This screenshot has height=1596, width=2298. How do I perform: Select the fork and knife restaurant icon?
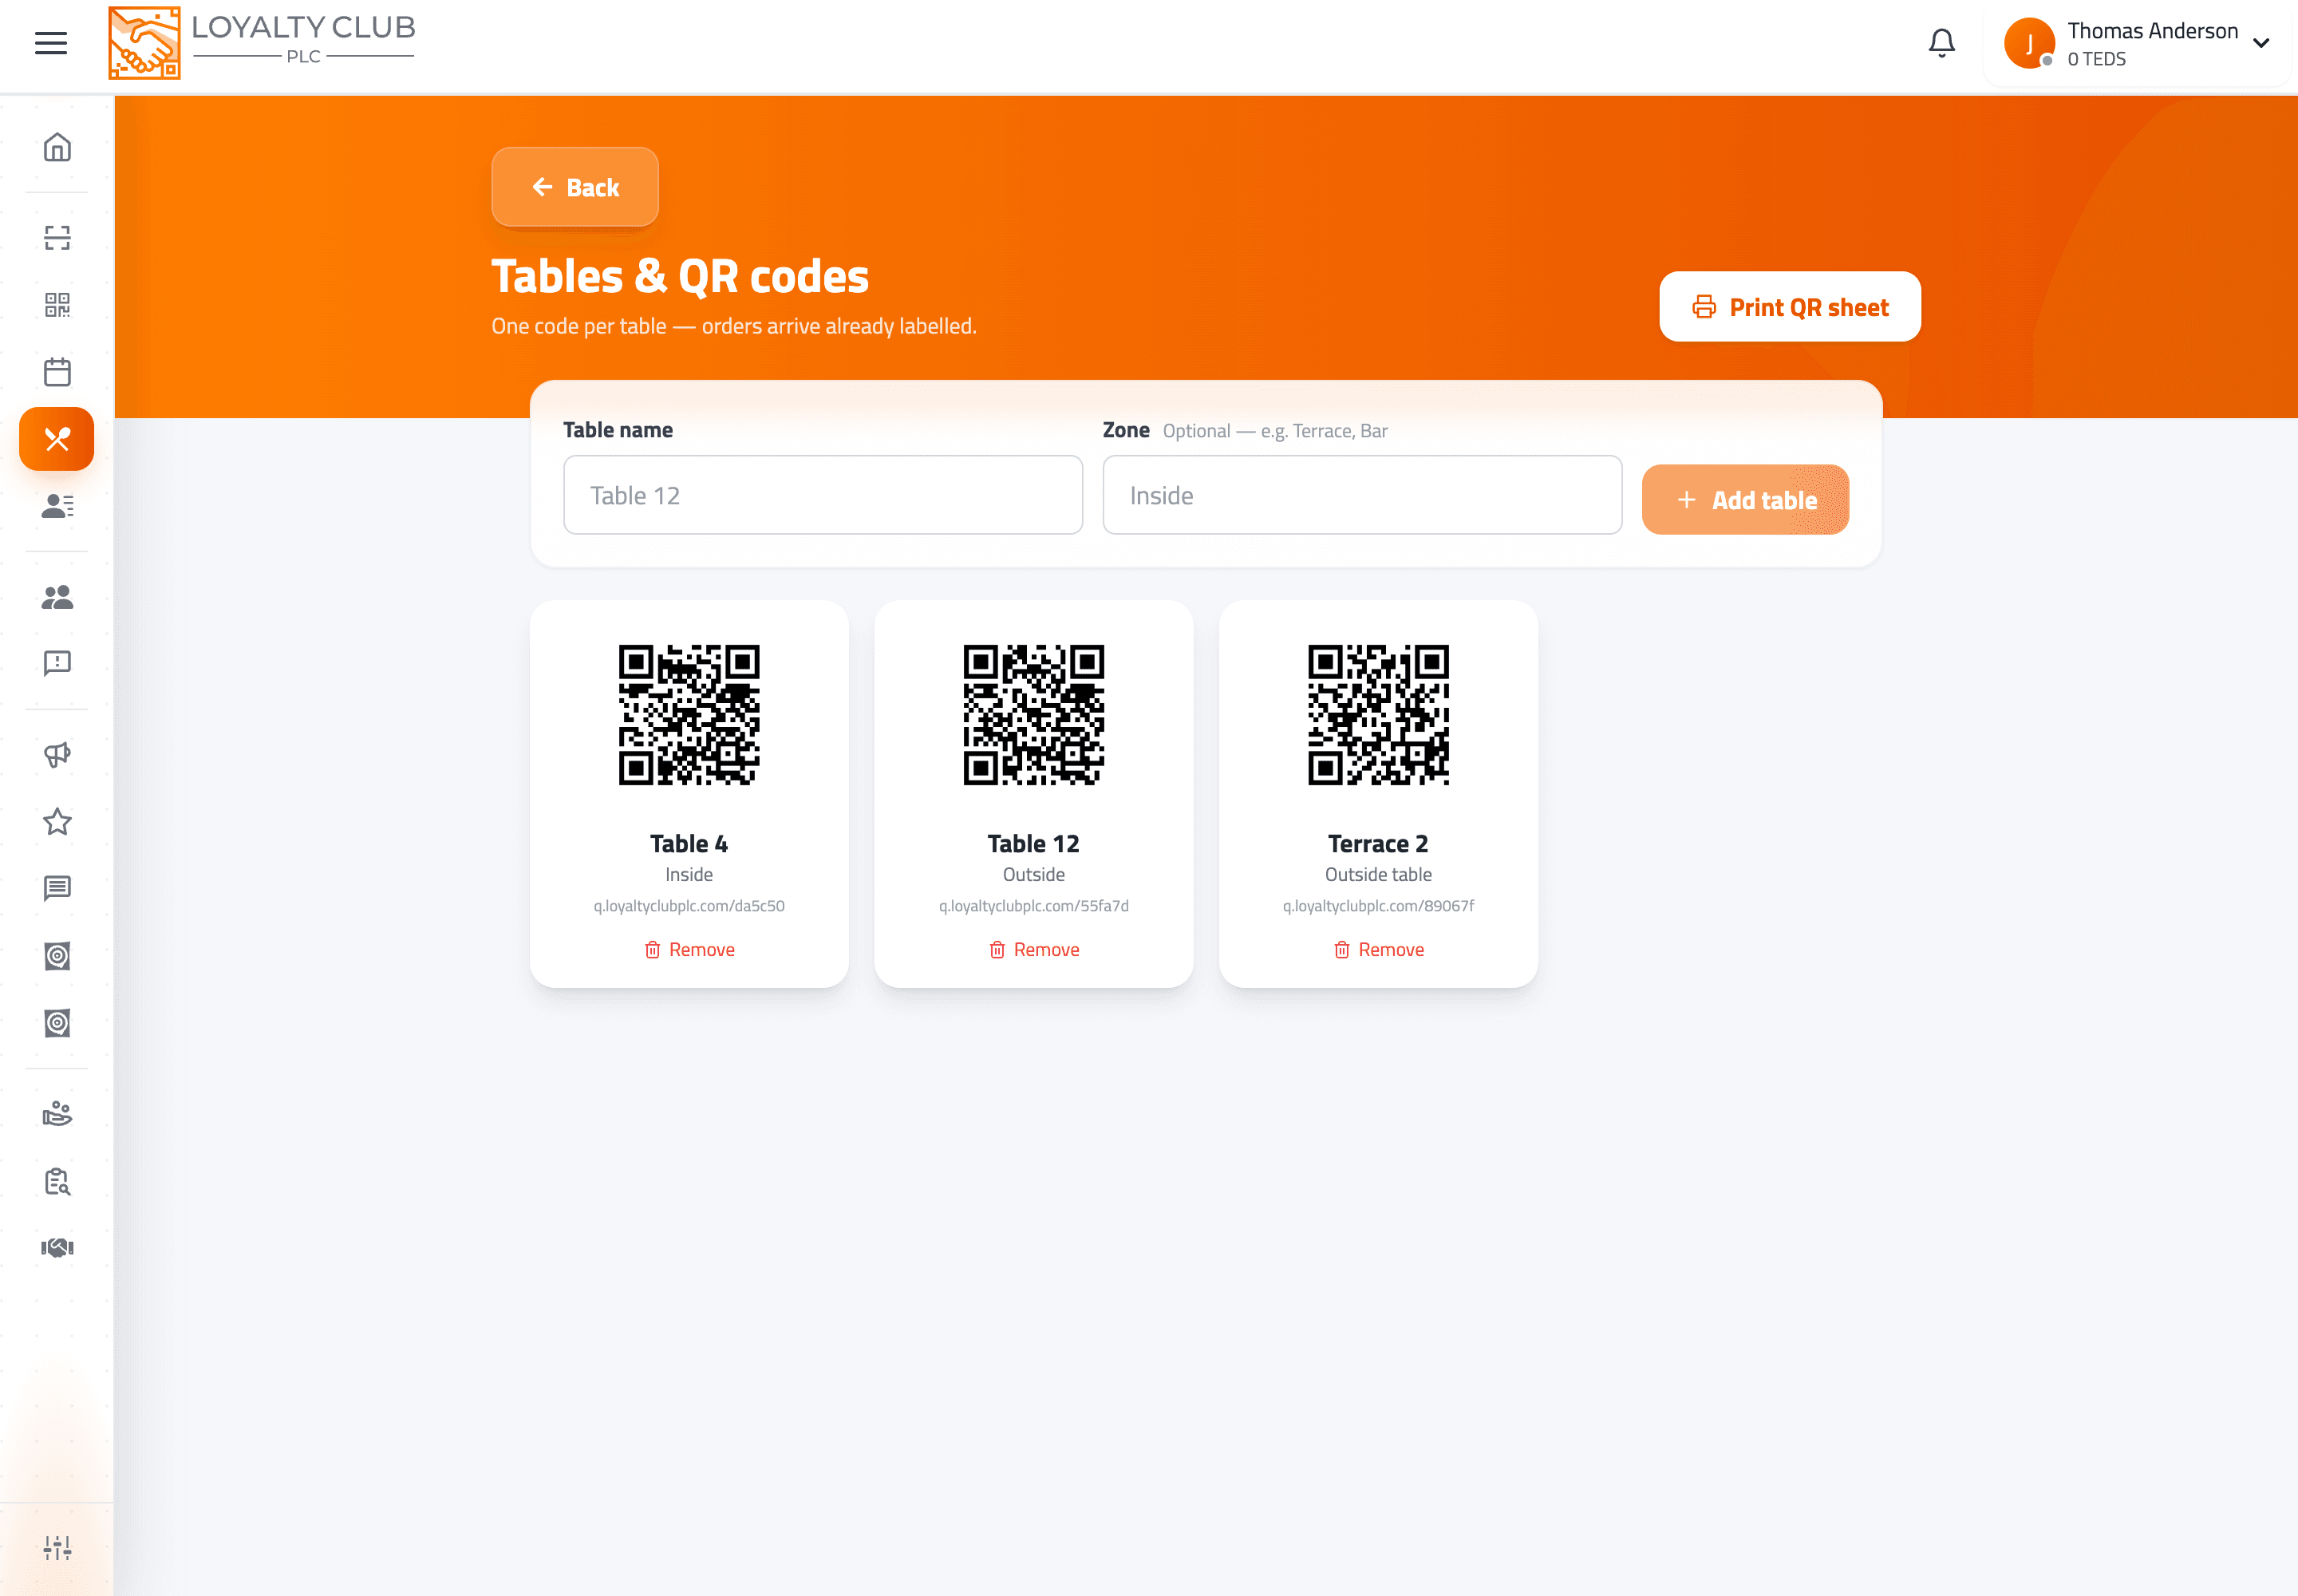click(57, 439)
